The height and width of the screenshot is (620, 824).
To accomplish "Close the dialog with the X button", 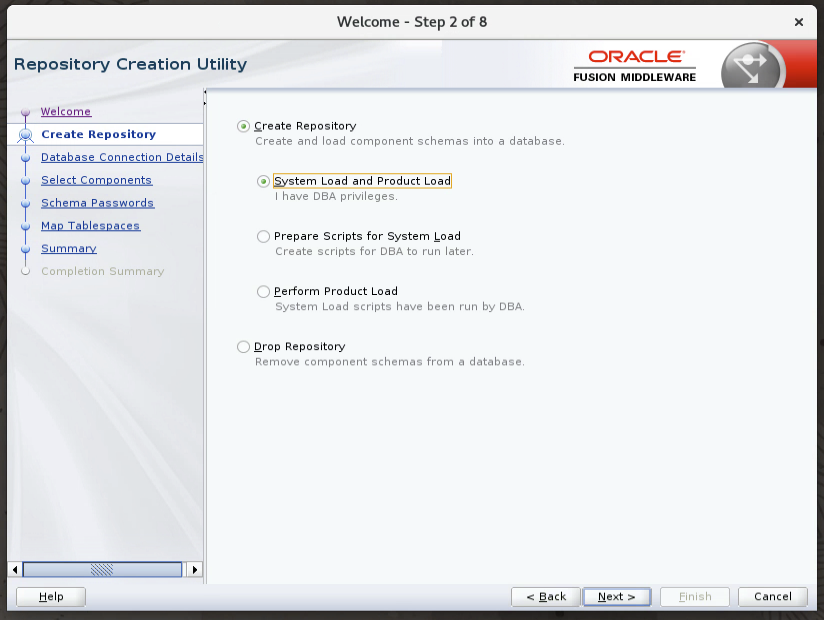I will [x=799, y=22].
